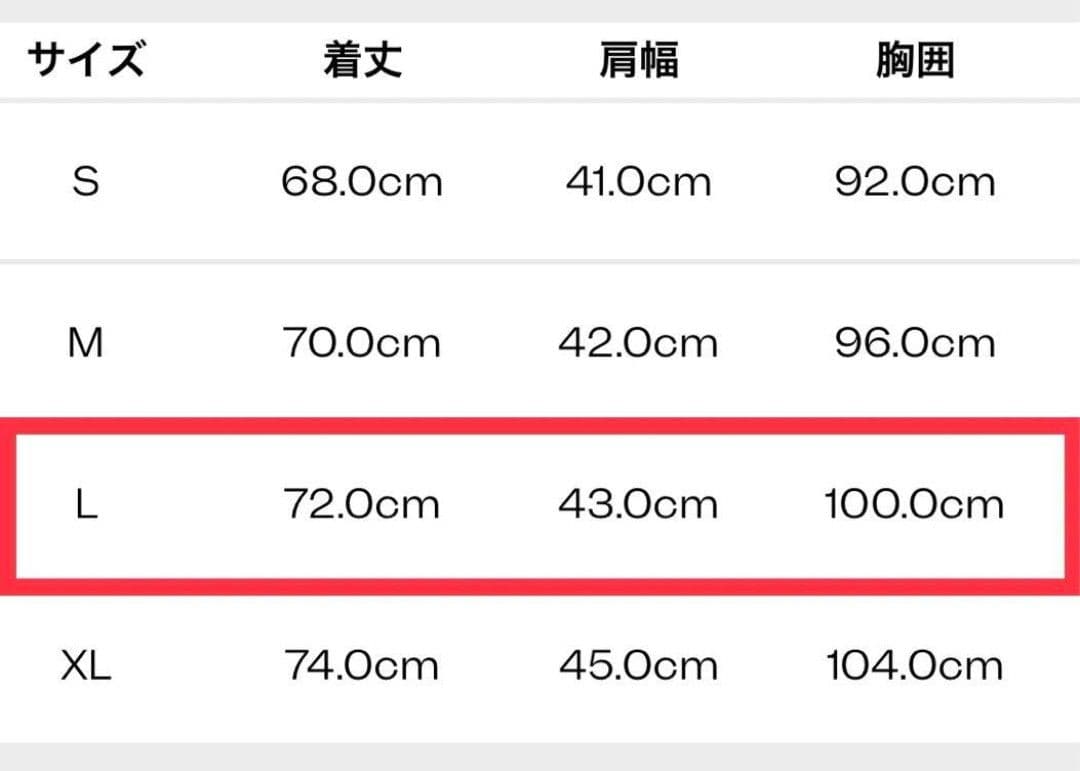Viewport: 1080px width, 771px height.
Task: Click the 45.0cm shoulder width value
Action: [x=639, y=666]
